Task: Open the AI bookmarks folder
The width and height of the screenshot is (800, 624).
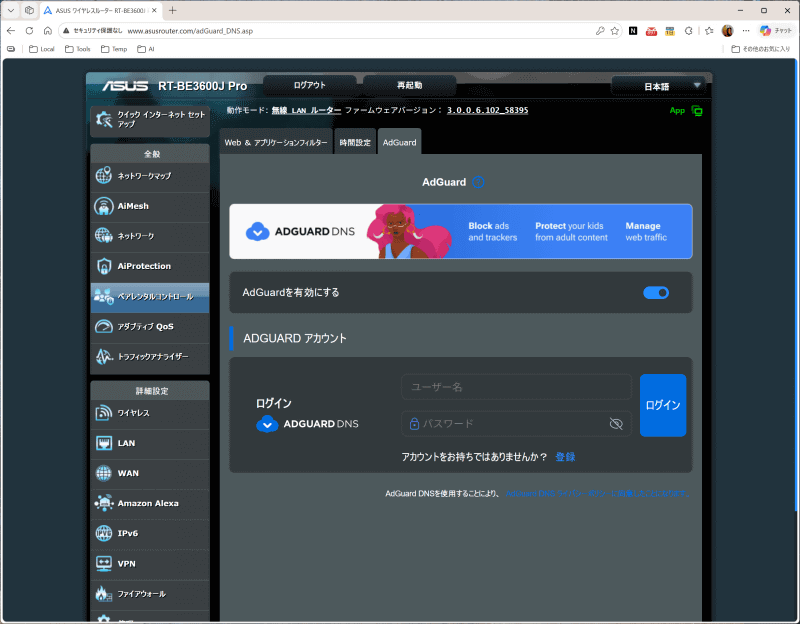Action: 145,49
